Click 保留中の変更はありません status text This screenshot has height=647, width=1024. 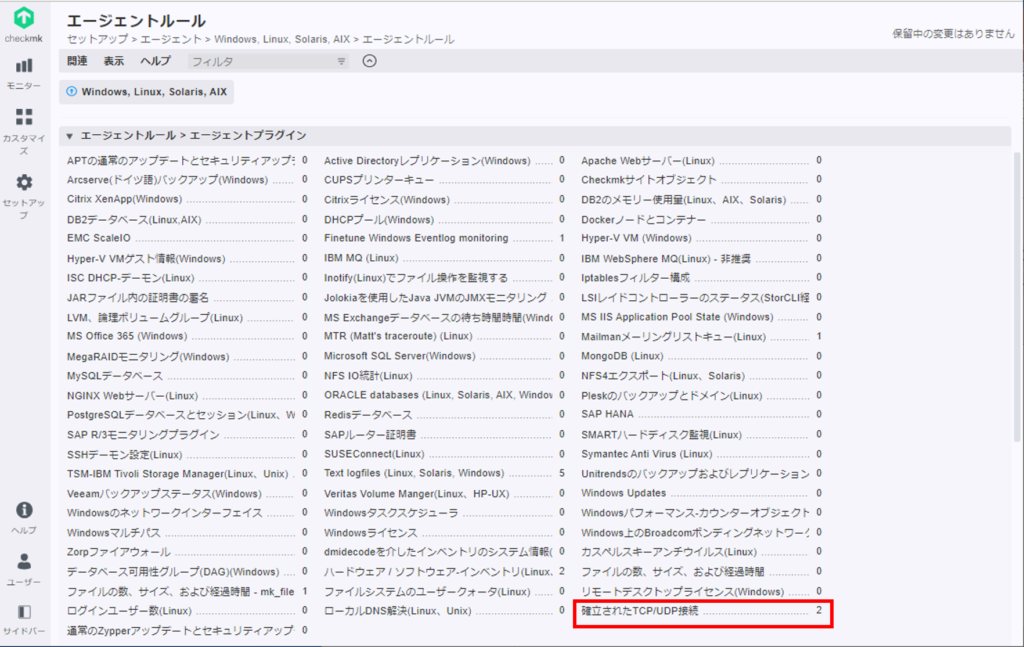click(953, 33)
